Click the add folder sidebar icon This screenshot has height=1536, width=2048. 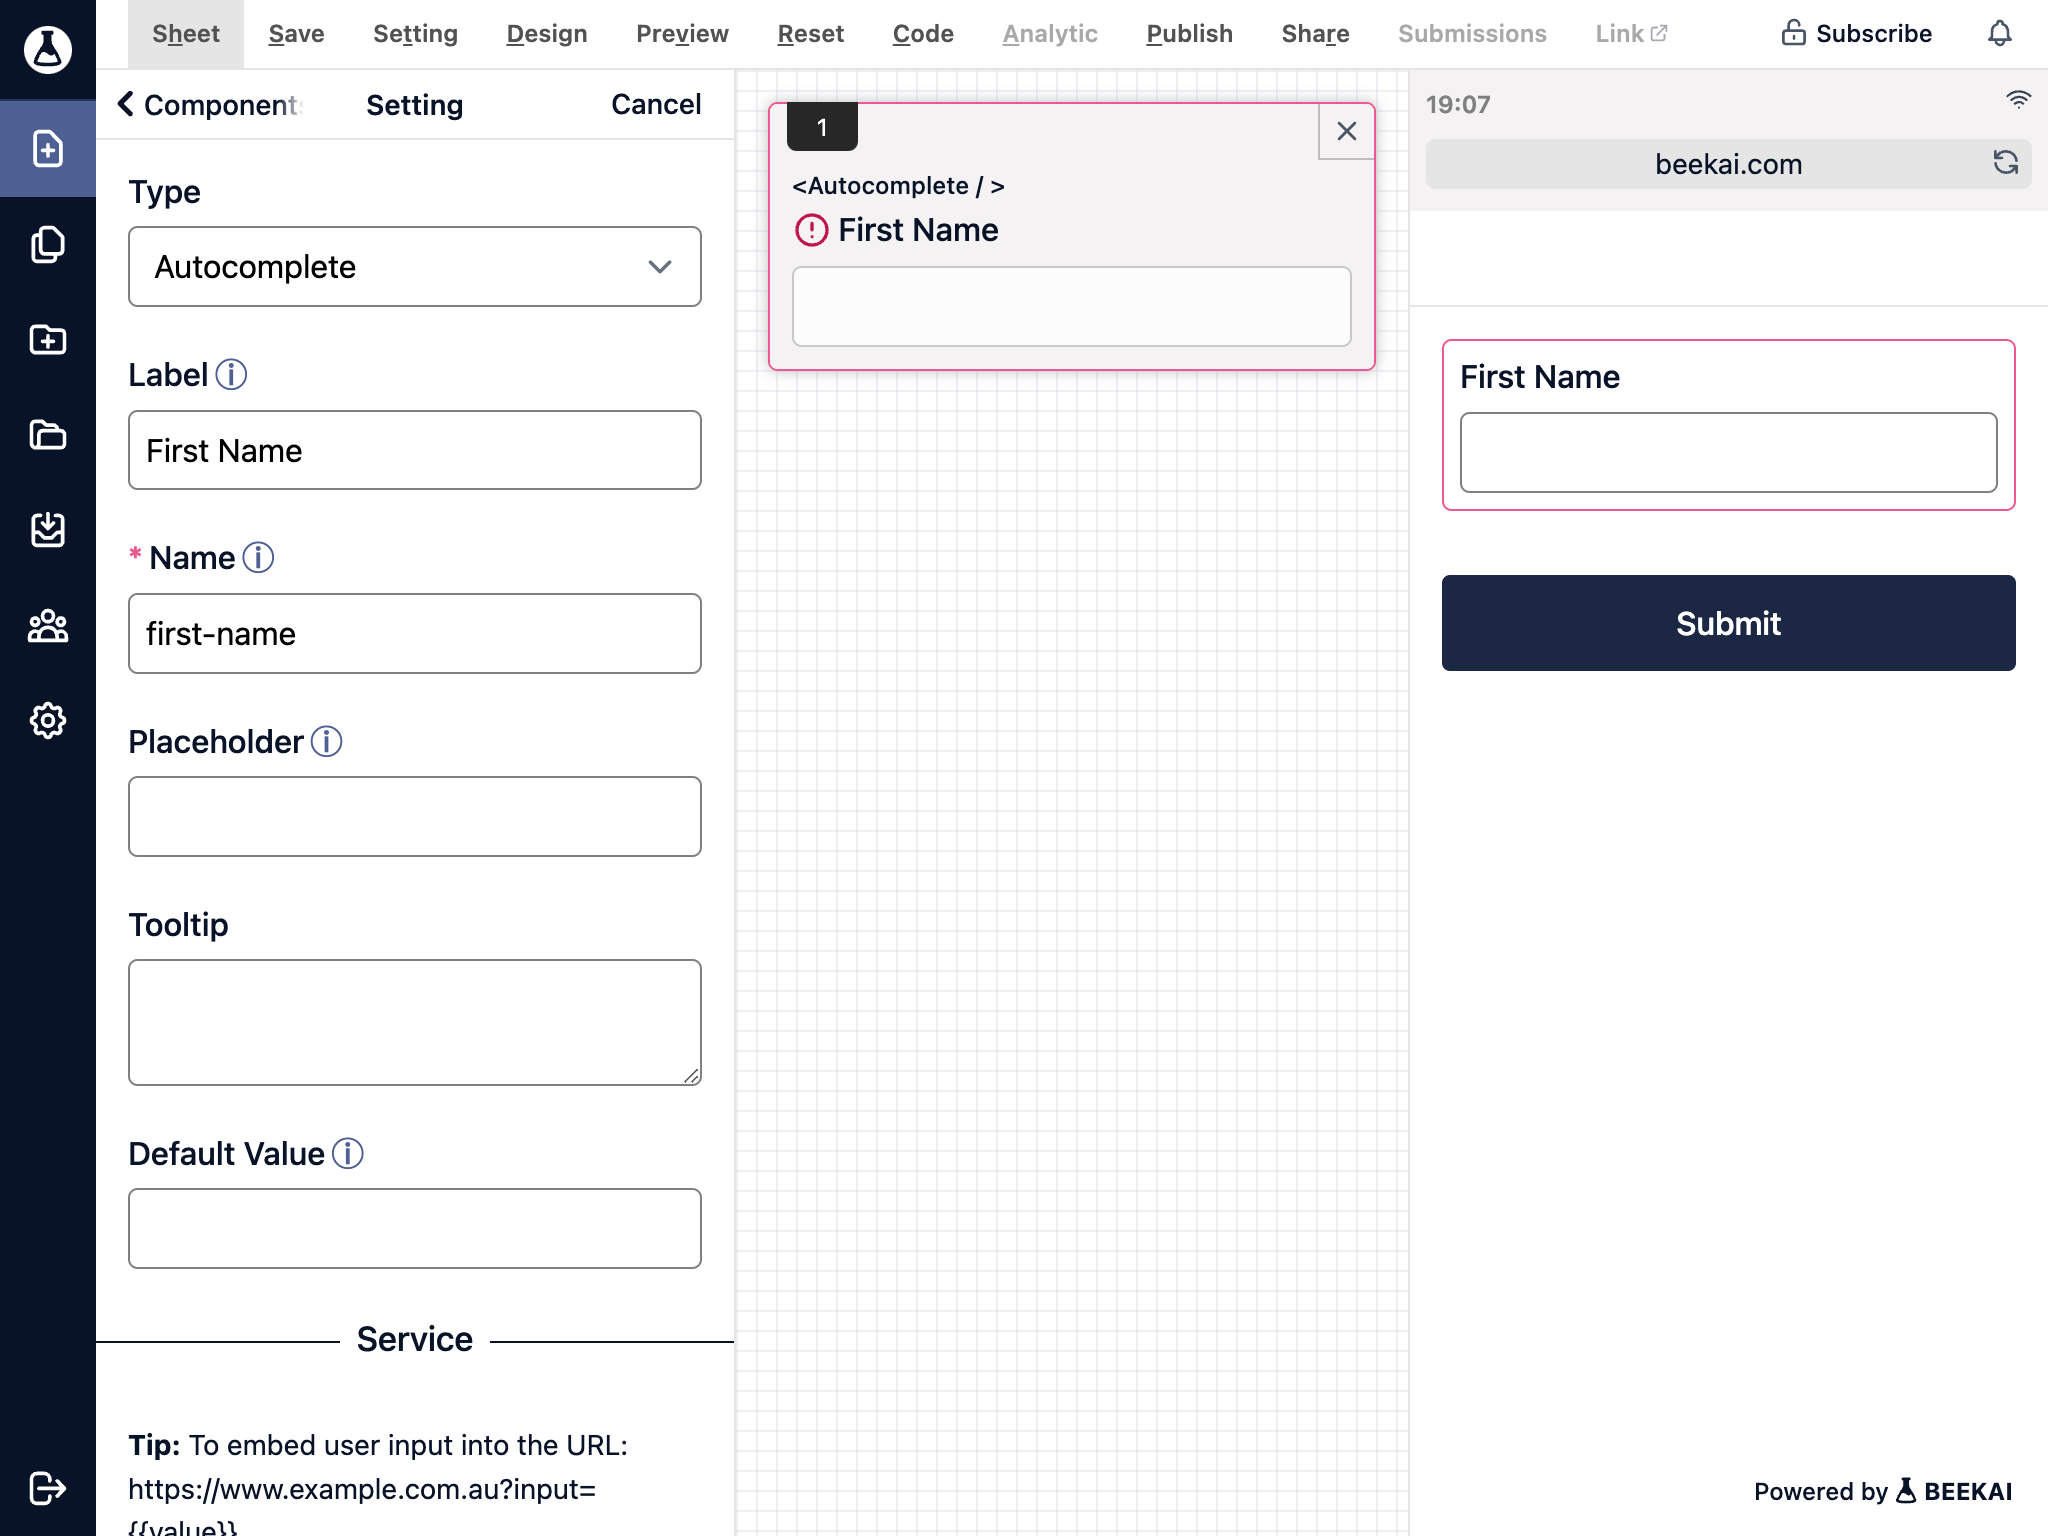point(48,340)
